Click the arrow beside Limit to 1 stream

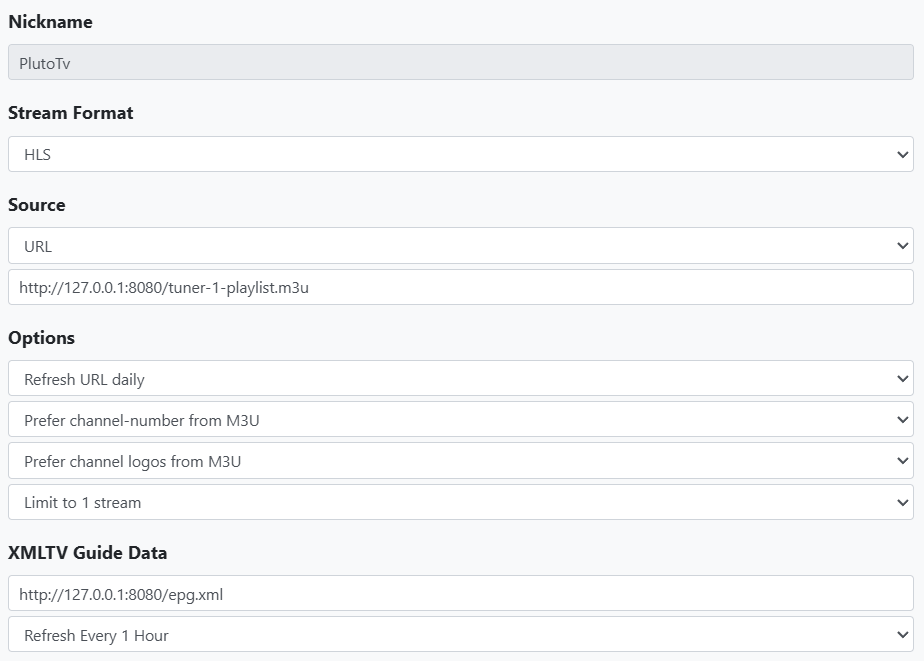click(903, 502)
